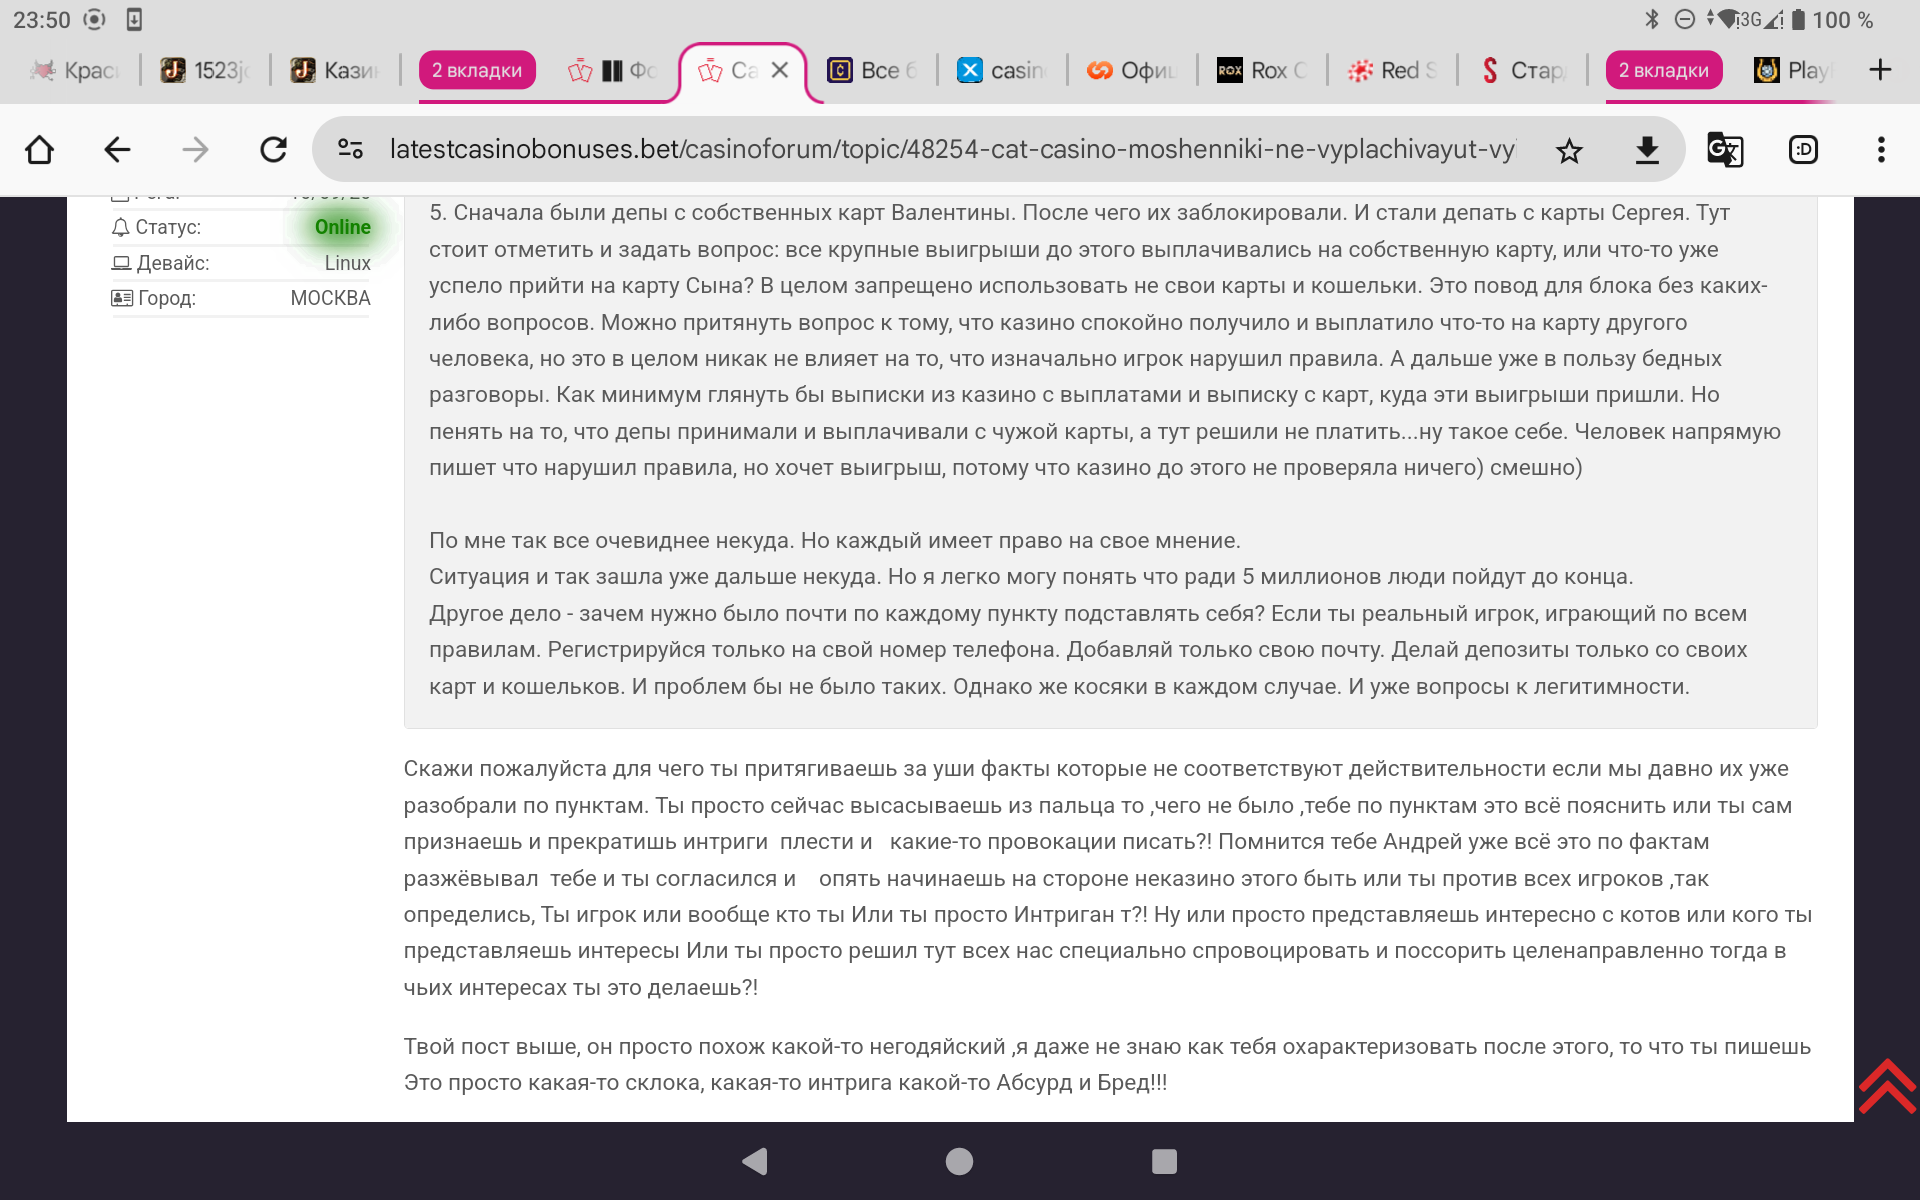Expand the first '2 вкладки' tab group

click(x=477, y=70)
